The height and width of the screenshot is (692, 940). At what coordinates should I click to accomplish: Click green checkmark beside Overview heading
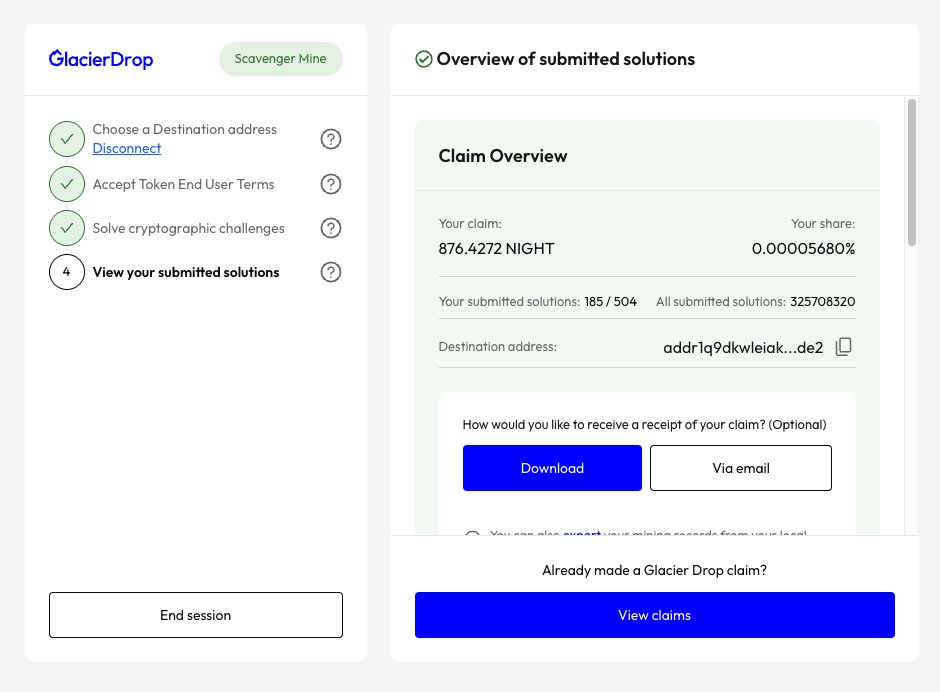pos(424,59)
